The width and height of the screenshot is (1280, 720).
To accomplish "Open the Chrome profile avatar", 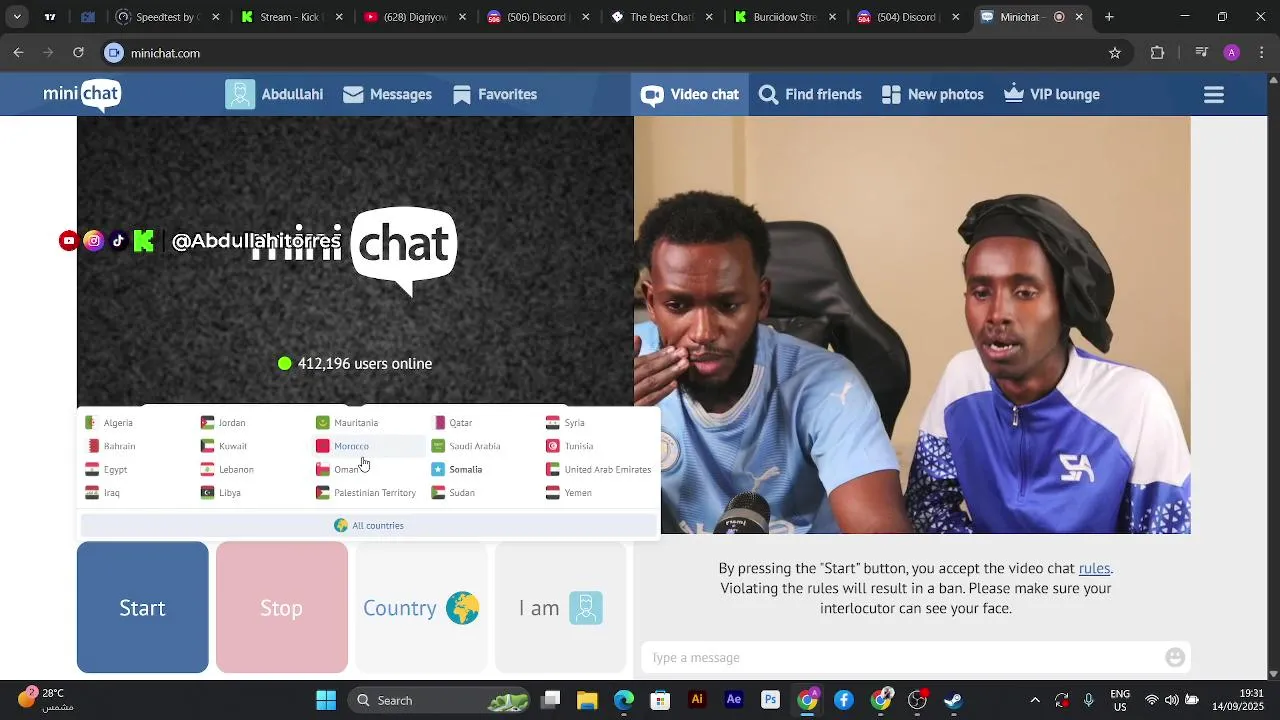I will pos(1232,53).
